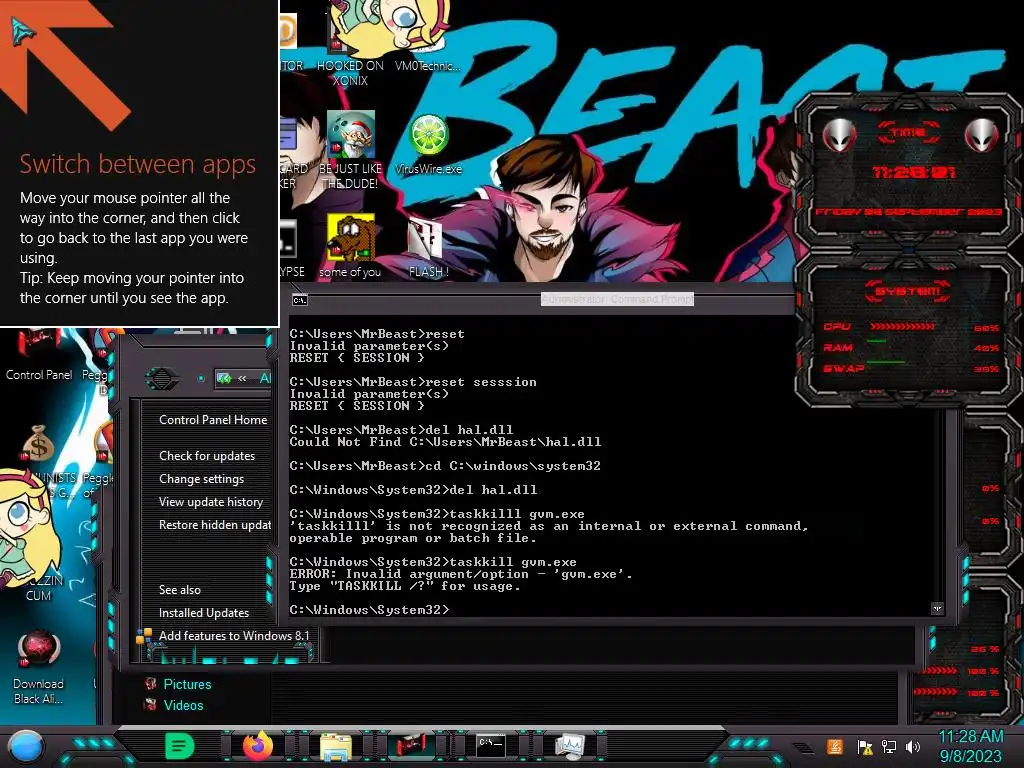Open the clock showing 11:28 AM
Screen dimensions: 1024x768
pyautogui.click(x=970, y=746)
